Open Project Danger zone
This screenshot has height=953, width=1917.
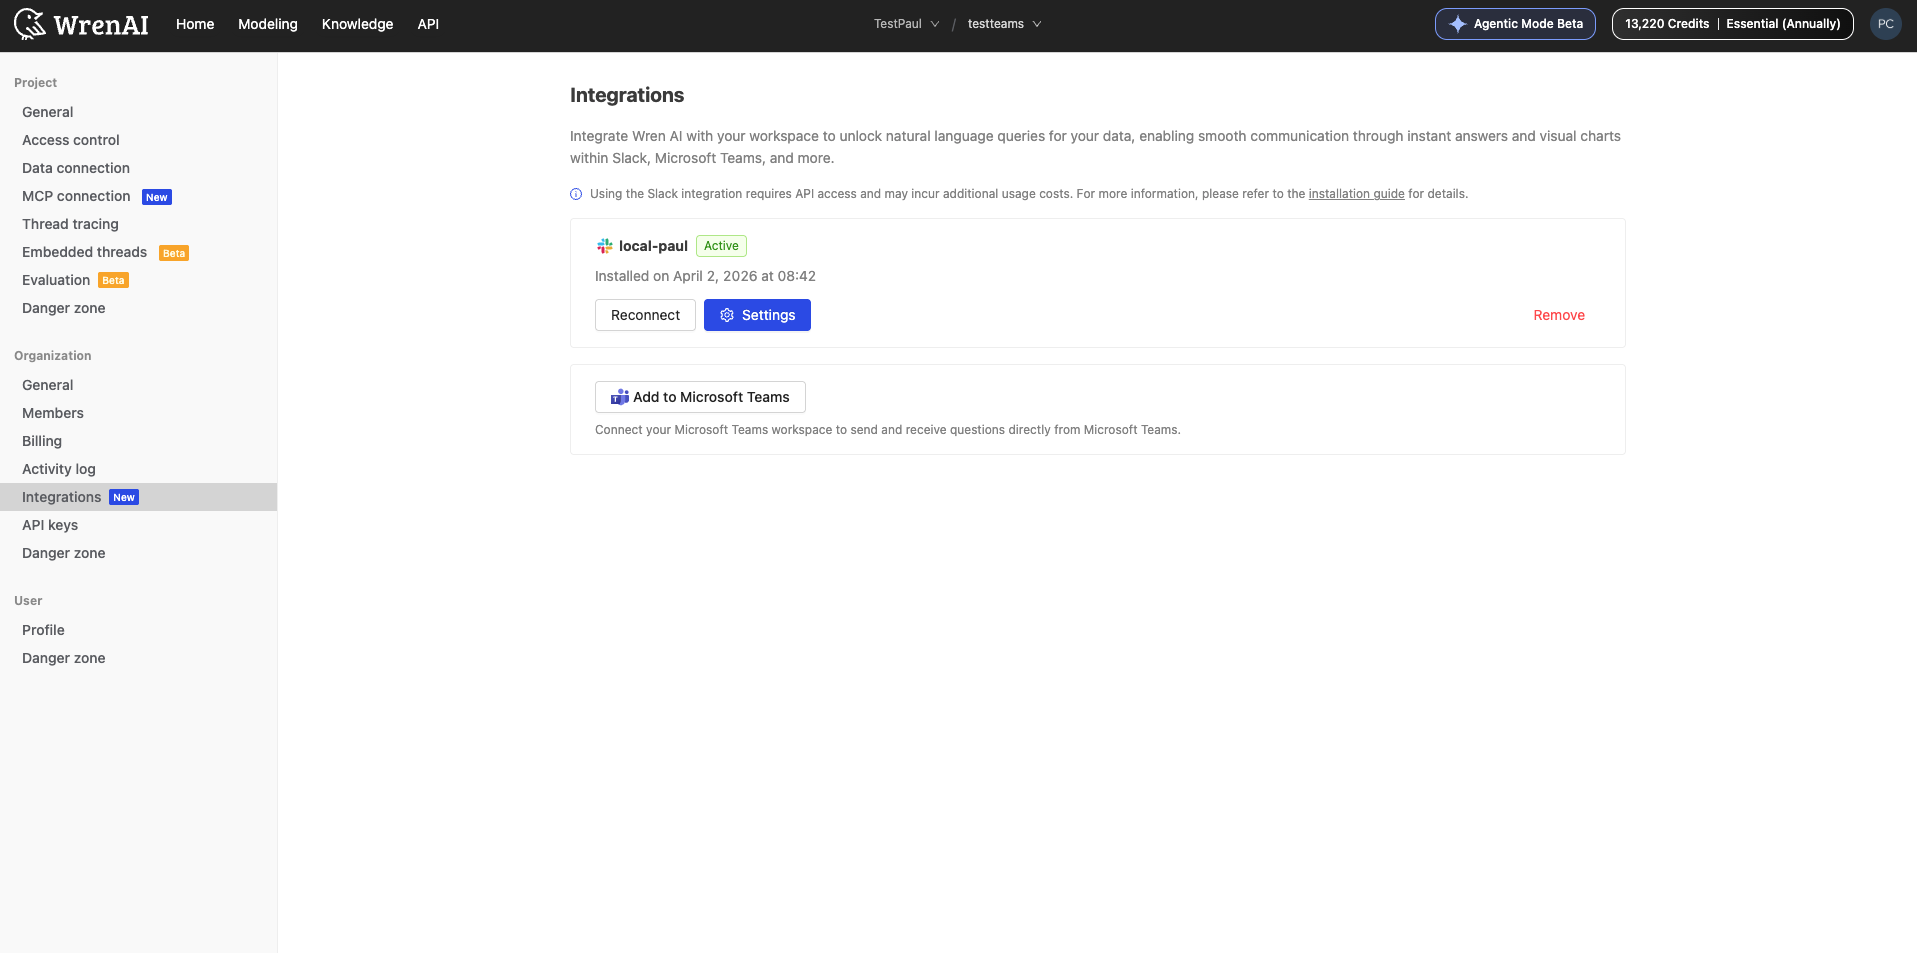tap(138, 308)
